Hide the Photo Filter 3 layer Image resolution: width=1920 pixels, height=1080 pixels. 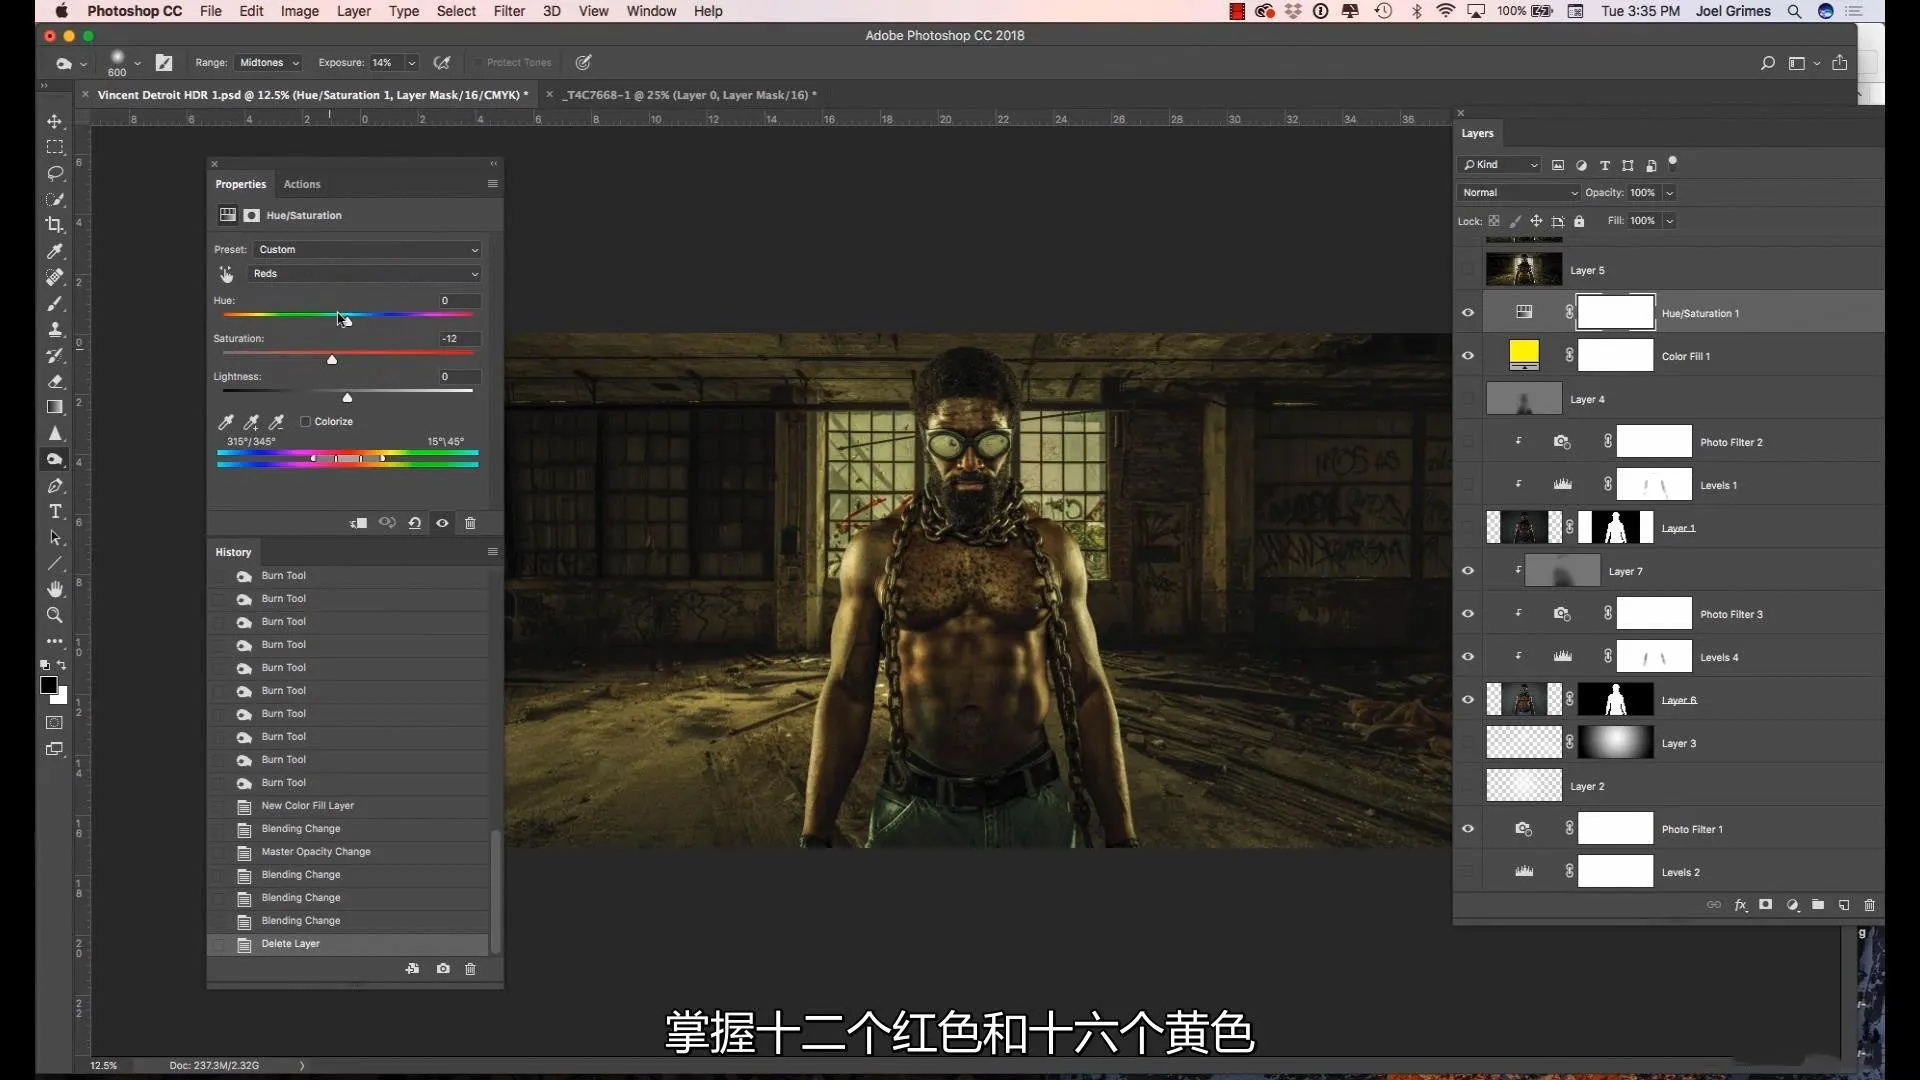pyautogui.click(x=1468, y=614)
